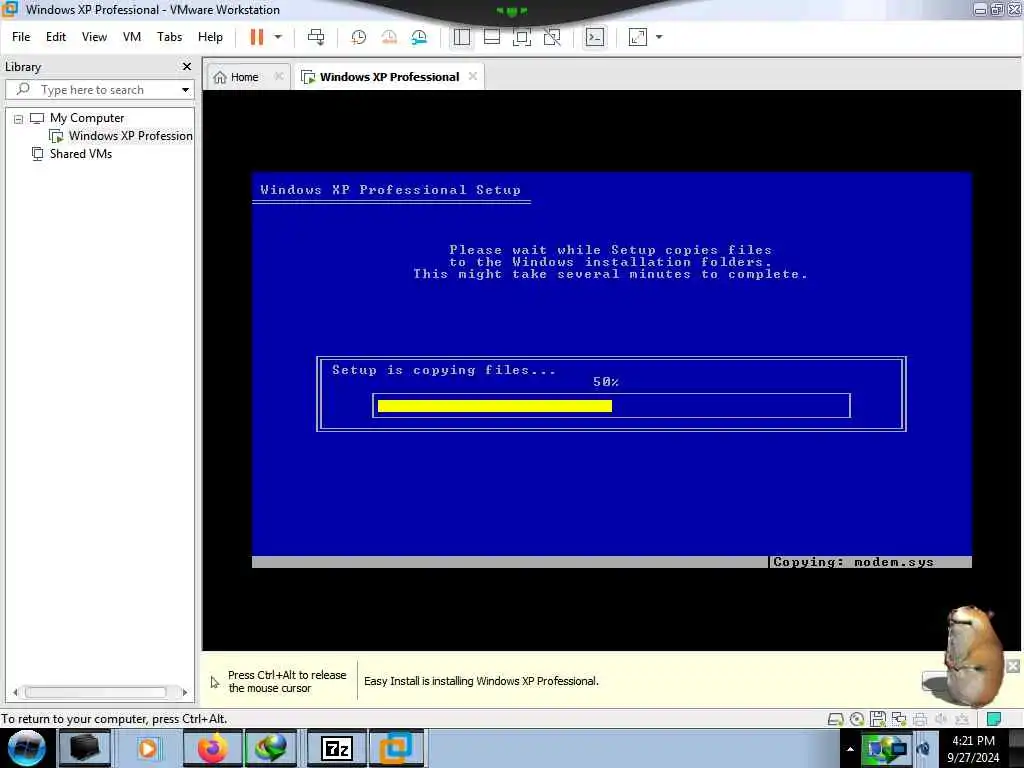Pause the virtual machine with the pause button
Viewport: 1024px width, 768px height.
click(x=257, y=37)
